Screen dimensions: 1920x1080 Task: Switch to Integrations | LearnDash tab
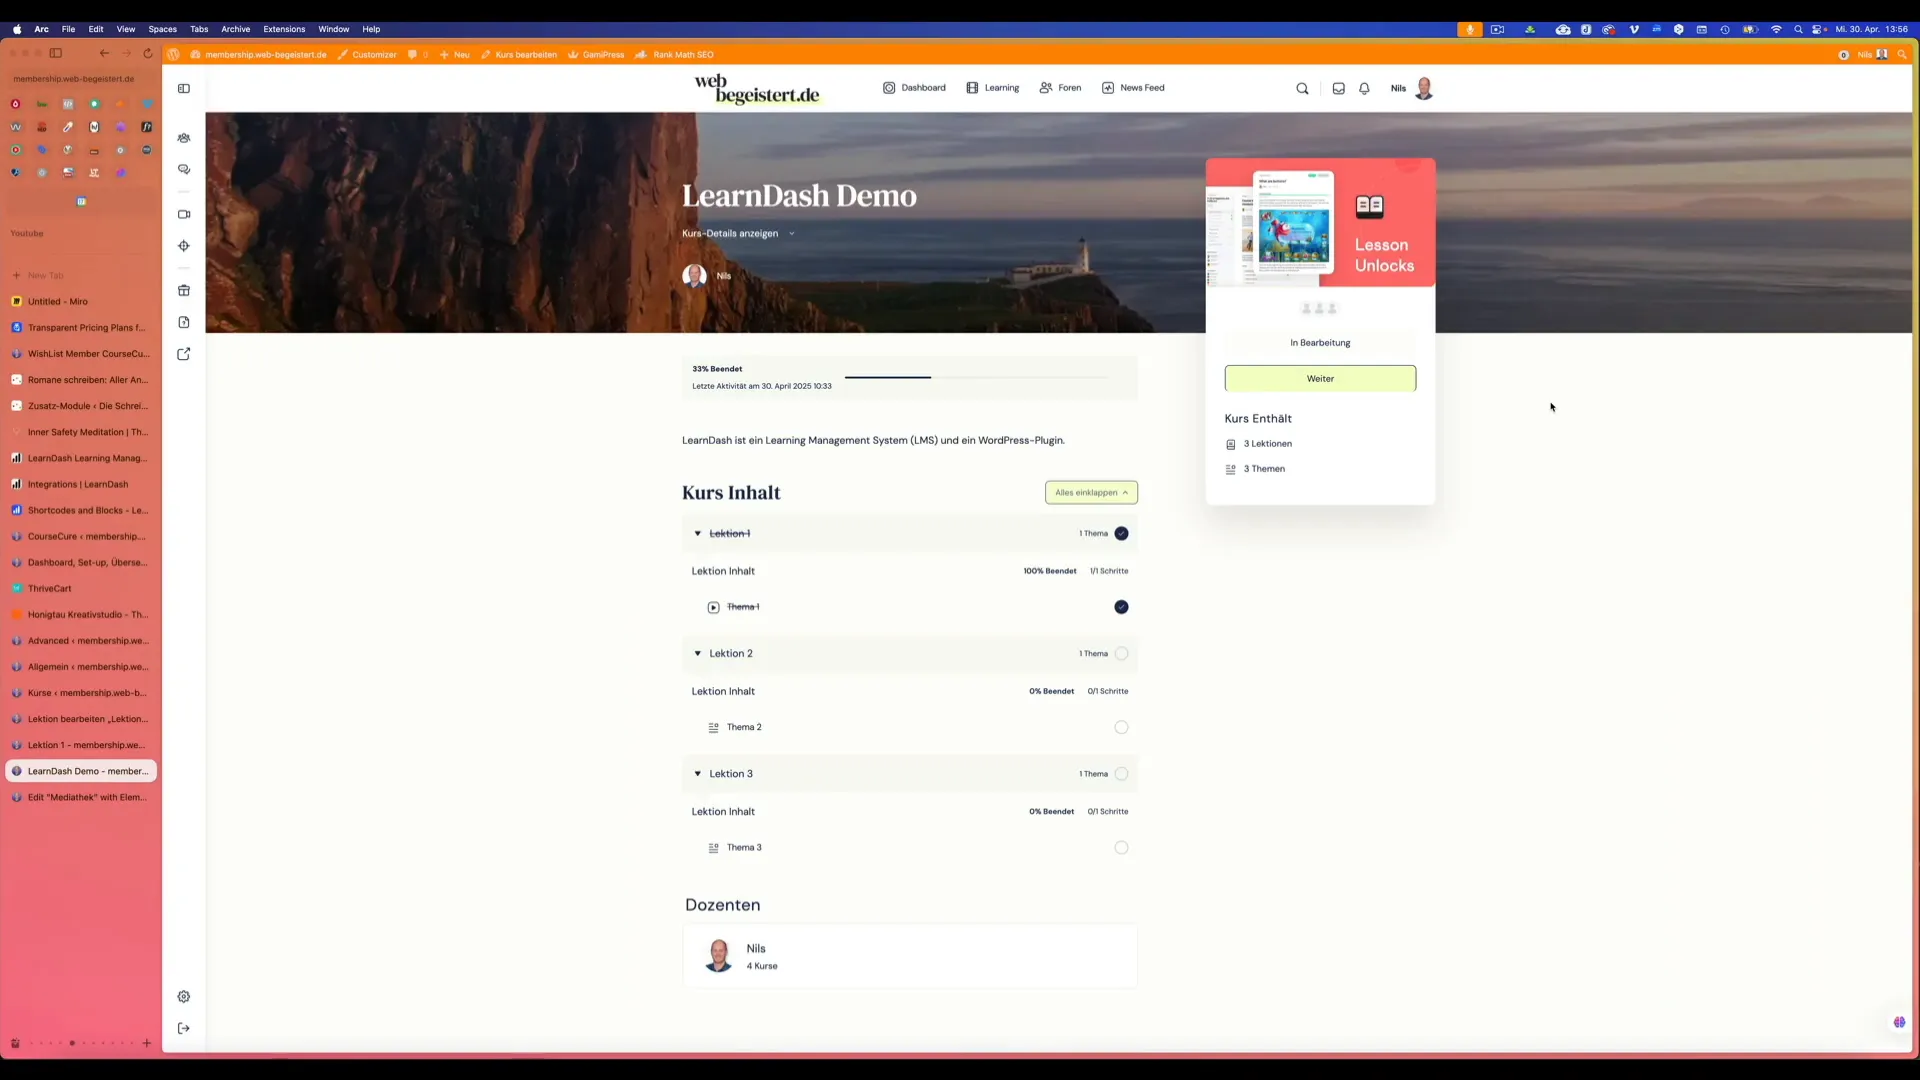click(81, 484)
